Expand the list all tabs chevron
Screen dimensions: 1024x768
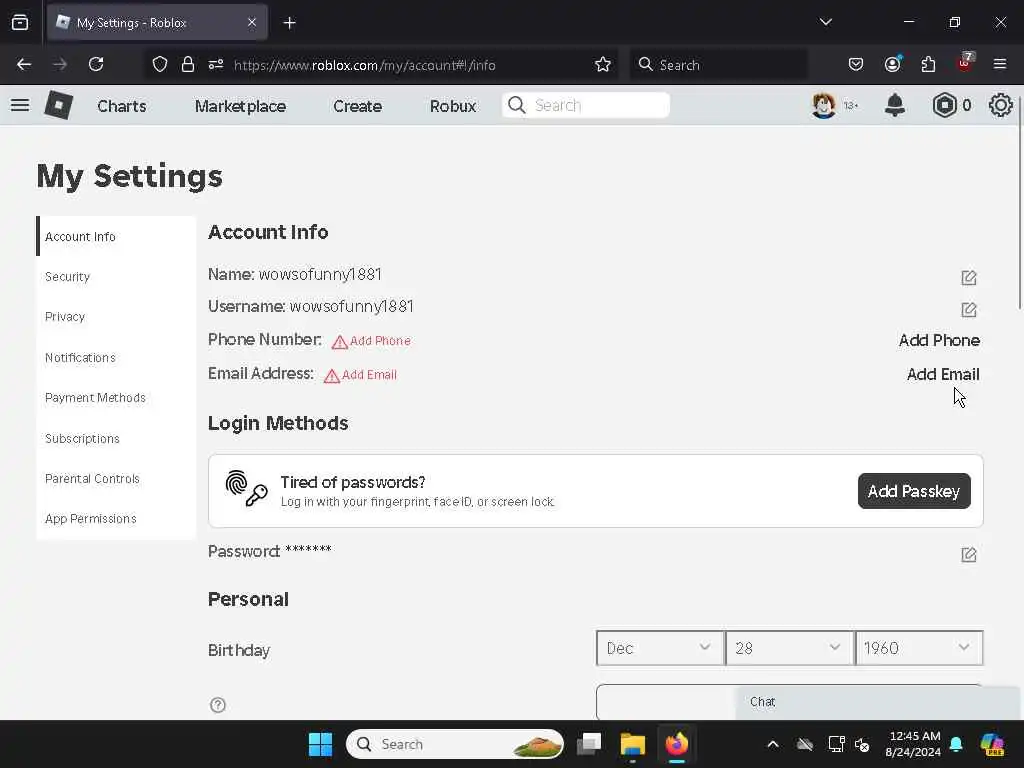click(x=825, y=22)
